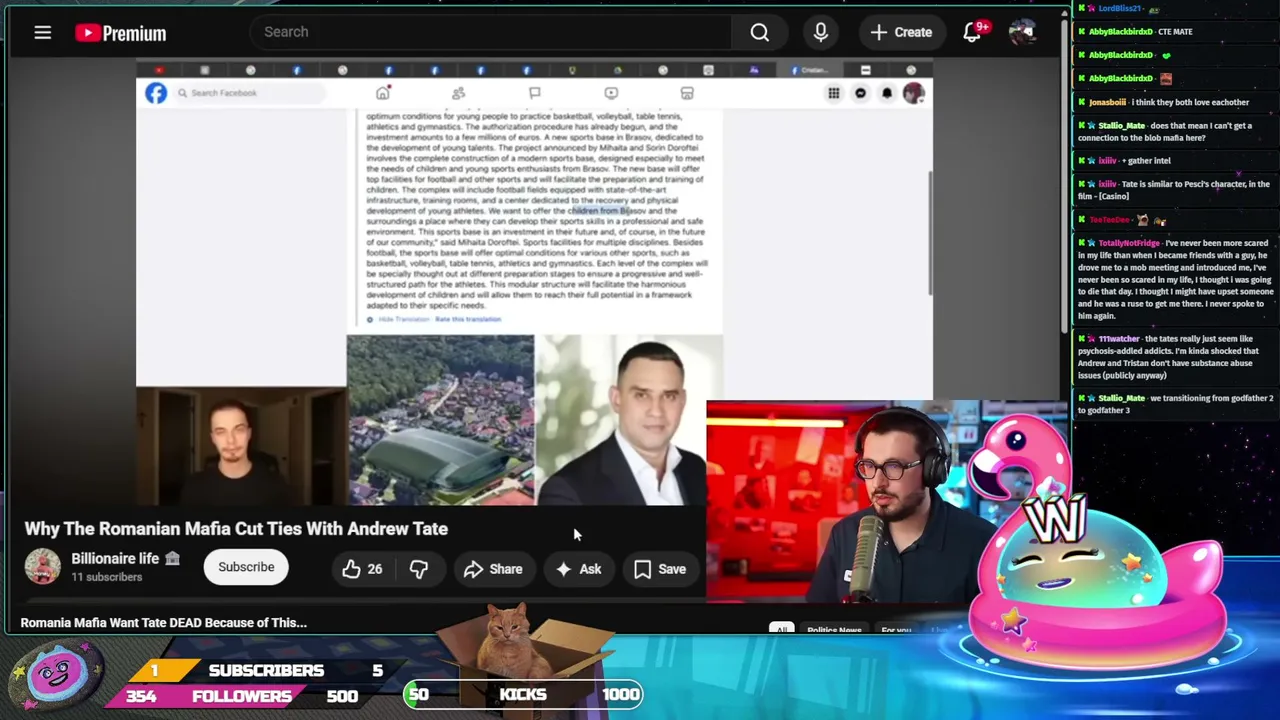Open the Create menu
This screenshot has height=720, width=1280.
[901, 32]
